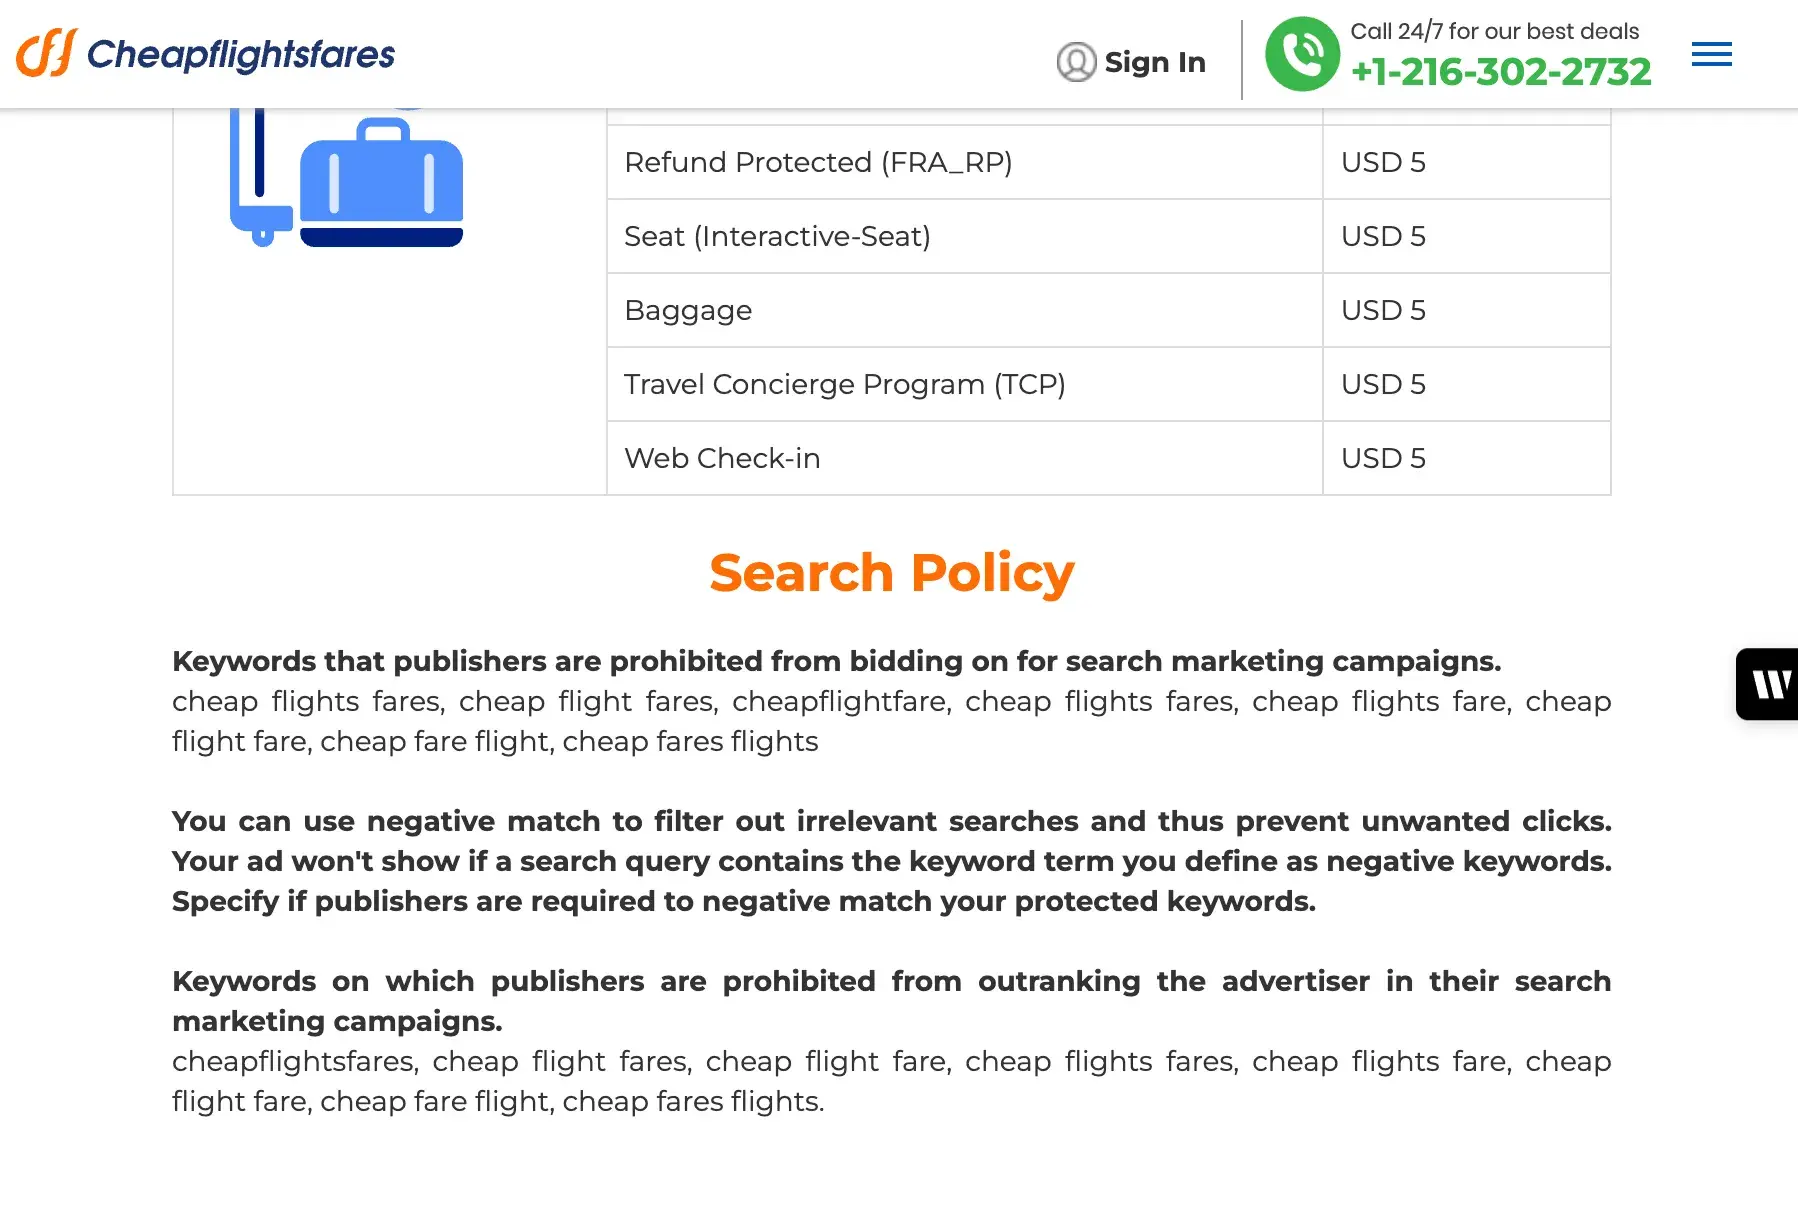
Task: Open the hamburger navigation menu
Action: 1710,54
